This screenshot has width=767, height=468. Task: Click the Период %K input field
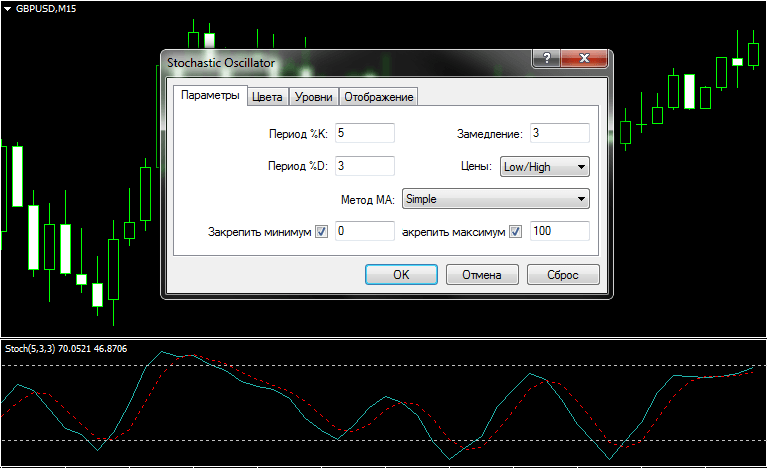tap(364, 133)
